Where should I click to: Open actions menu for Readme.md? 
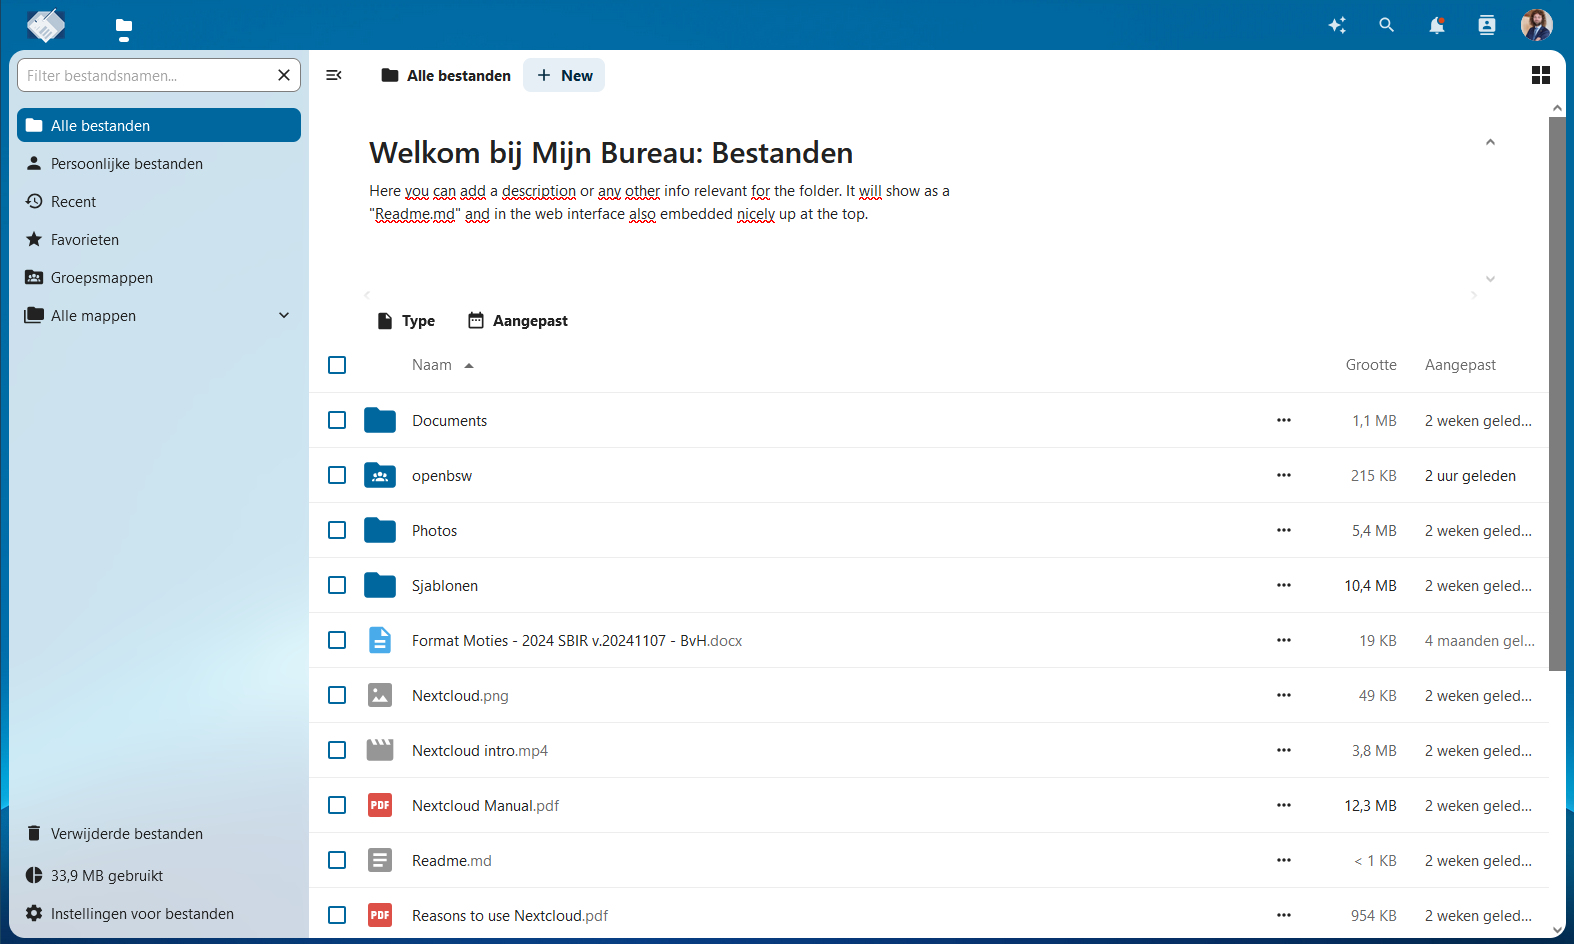click(x=1284, y=860)
